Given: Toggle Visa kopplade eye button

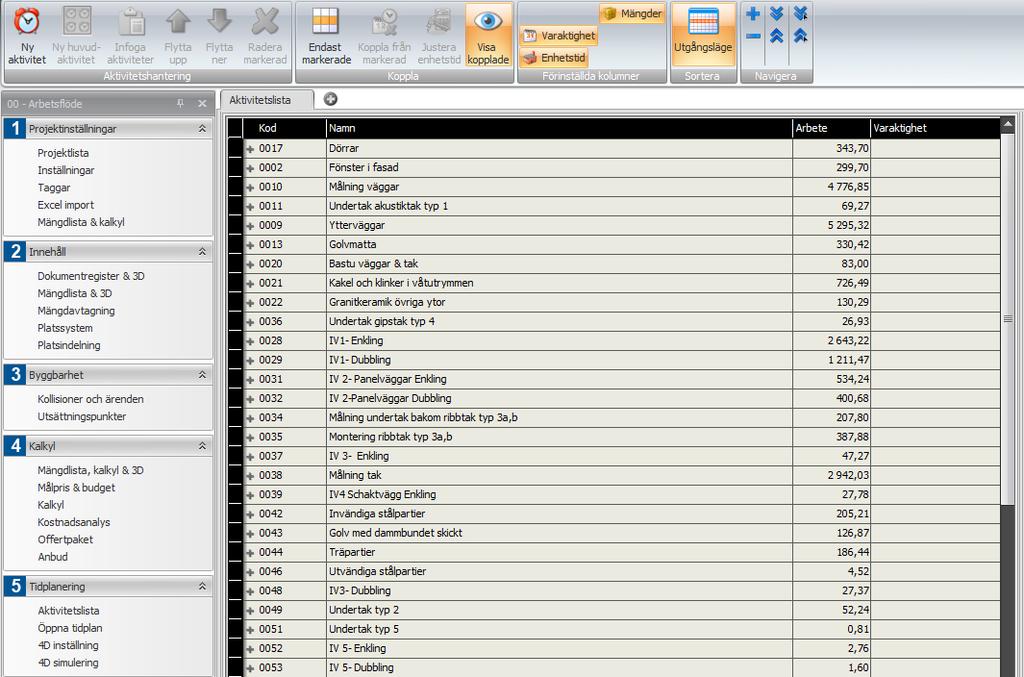Looking at the screenshot, I should [x=488, y=36].
